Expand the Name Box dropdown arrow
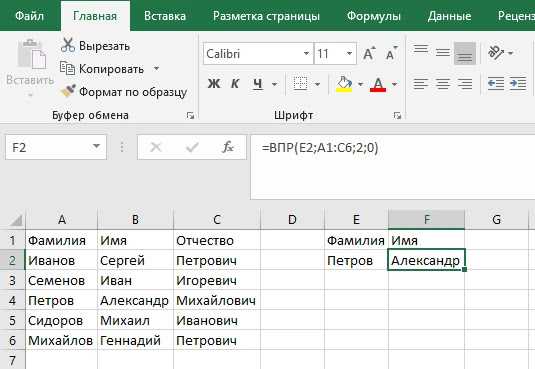The height and width of the screenshot is (369, 535). 96,147
